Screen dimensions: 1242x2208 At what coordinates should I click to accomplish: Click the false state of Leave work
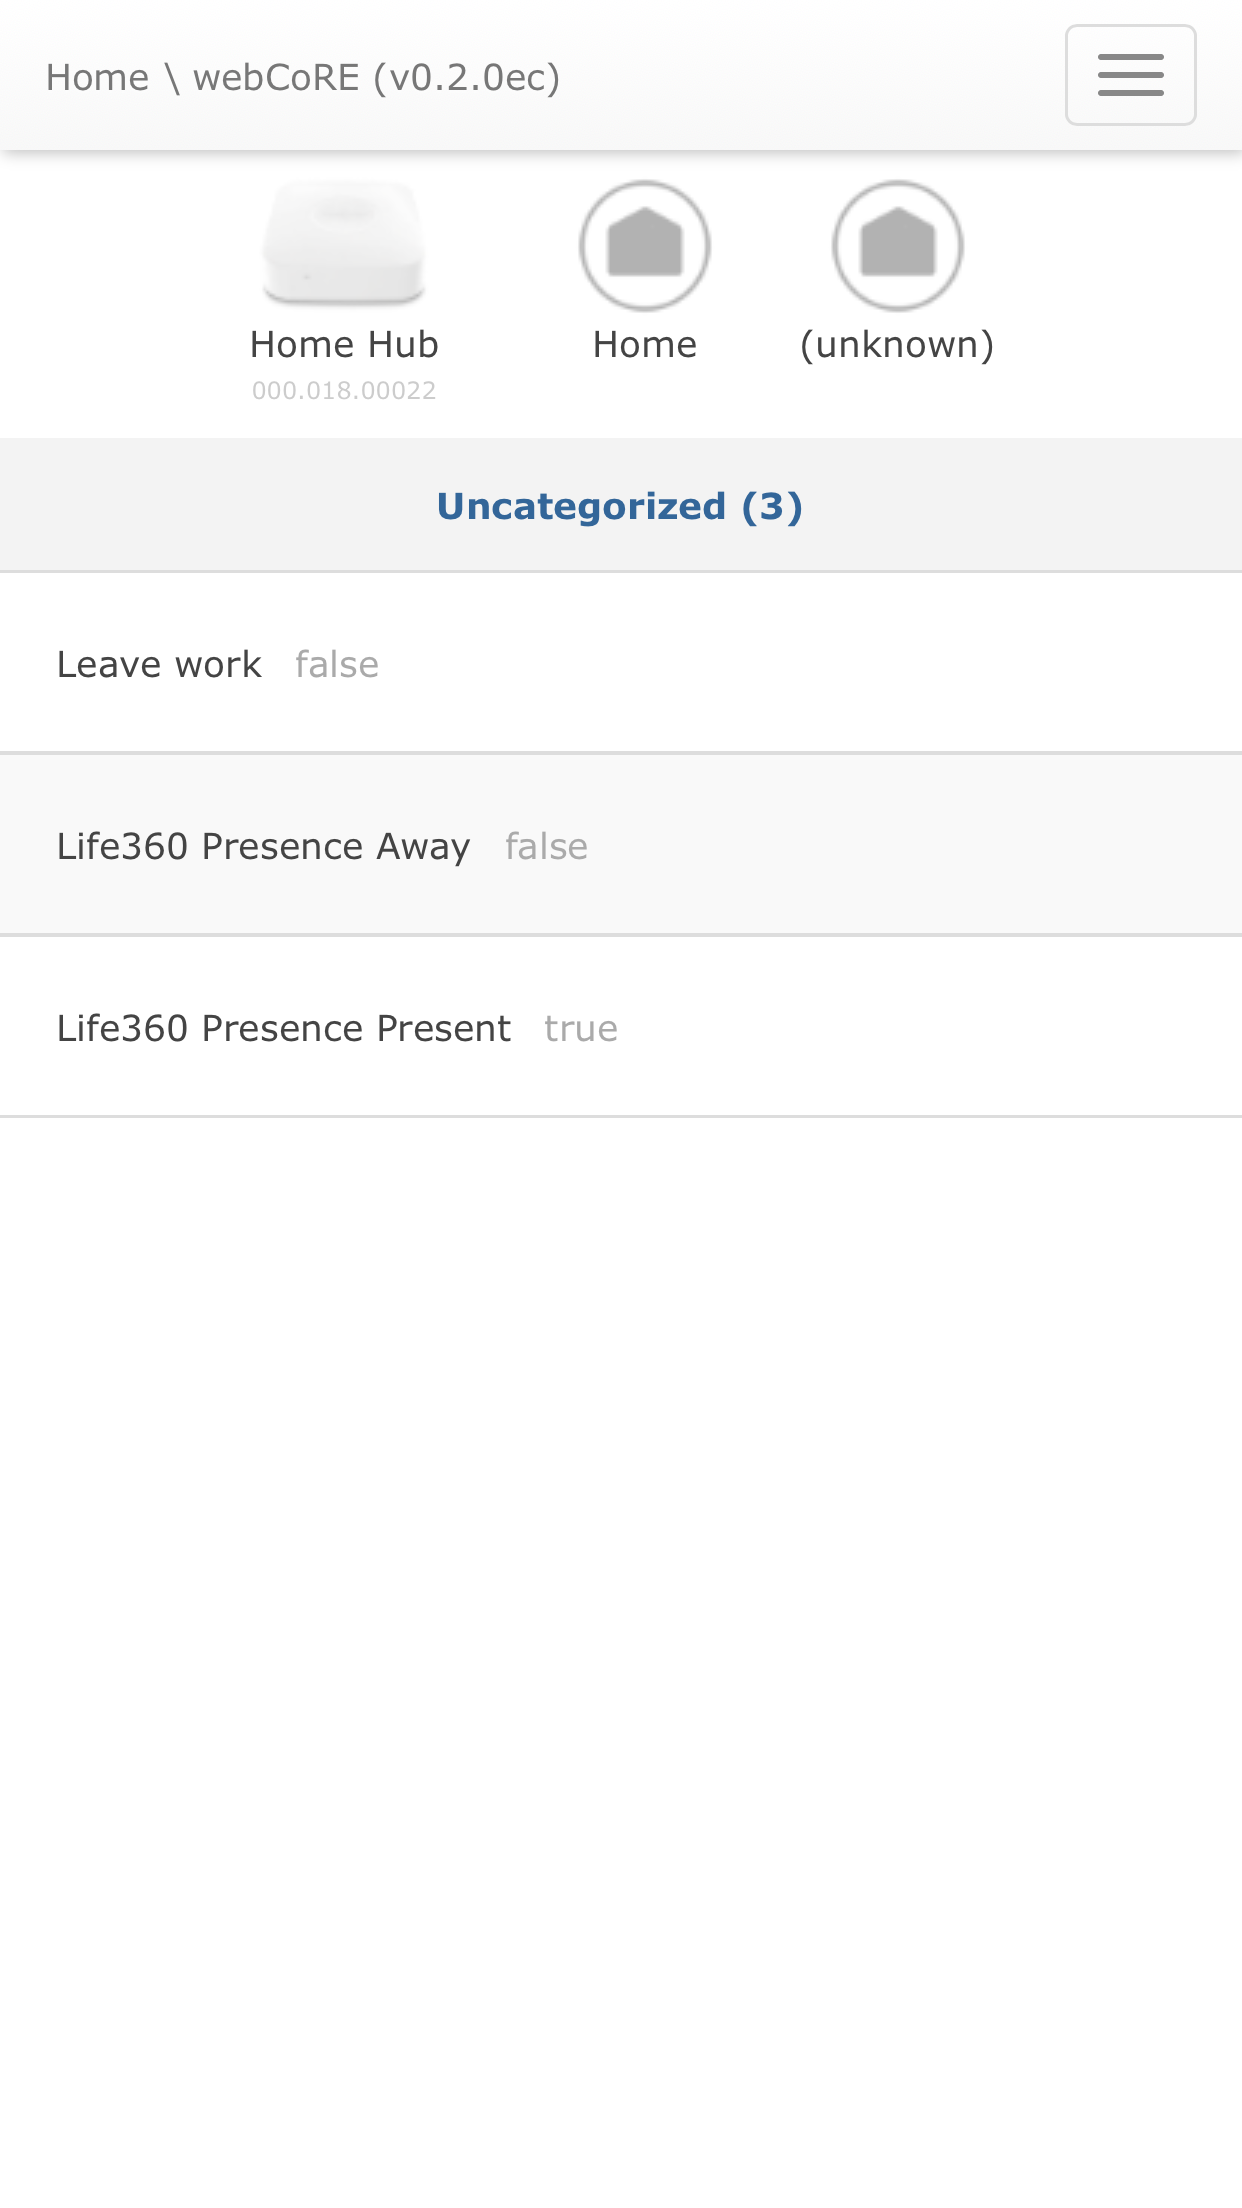tap(337, 664)
